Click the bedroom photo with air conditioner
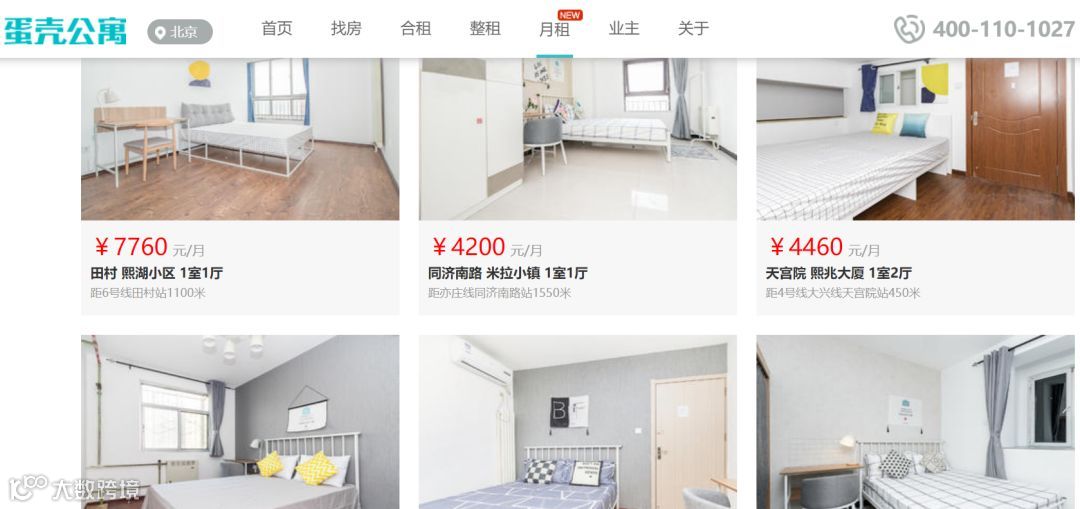The width and height of the screenshot is (1080, 509). coord(578,422)
